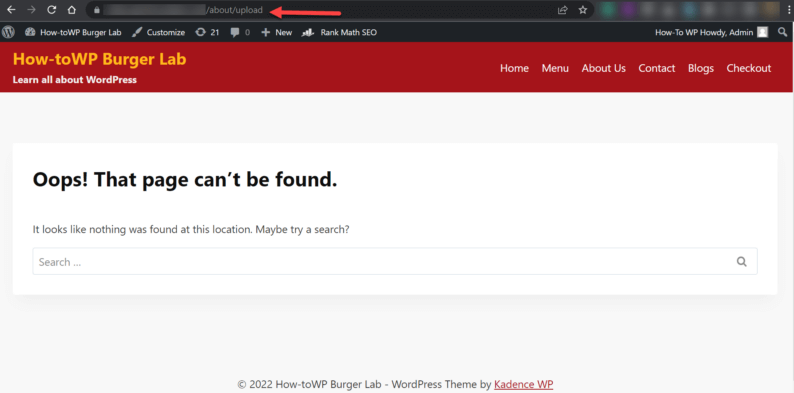Follow the Kadence WP footer link
The image size is (794, 393).
pyautogui.click(x=524, y=384)
